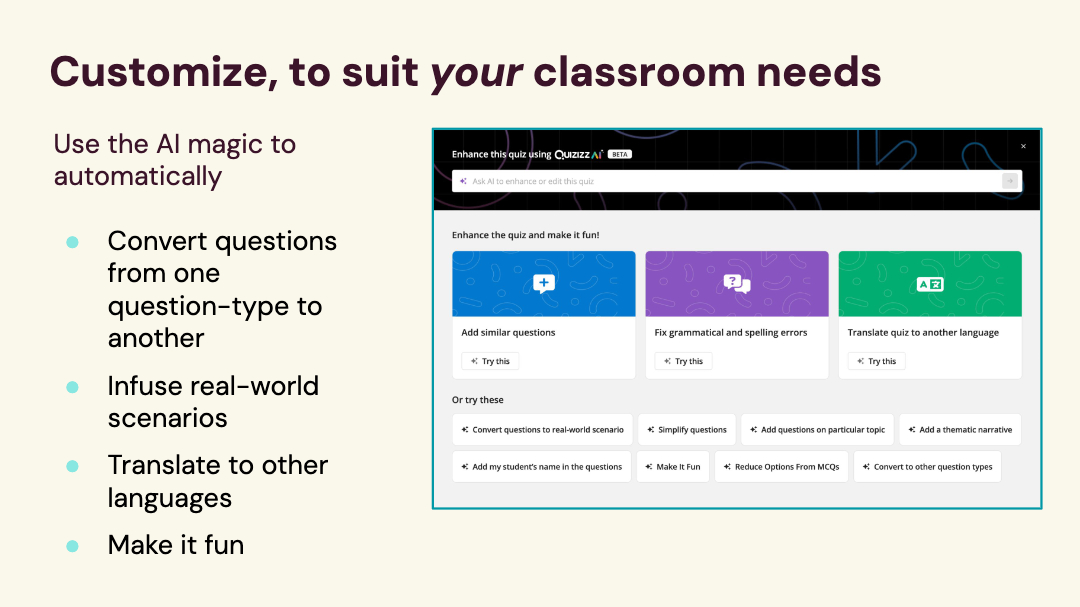Click the BETA badge next to Quizizz AI
Viewport: 1080px width, 607px height.
pos(620,154)
